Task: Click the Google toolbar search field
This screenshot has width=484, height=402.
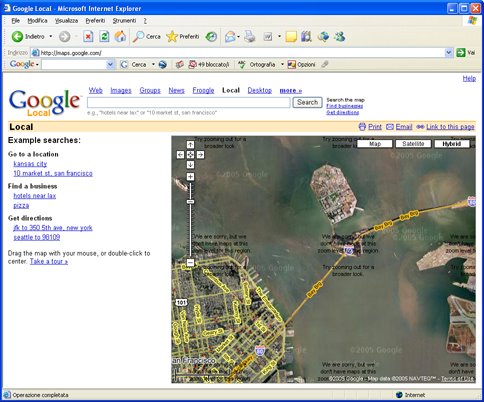Action: click(74, 64)
